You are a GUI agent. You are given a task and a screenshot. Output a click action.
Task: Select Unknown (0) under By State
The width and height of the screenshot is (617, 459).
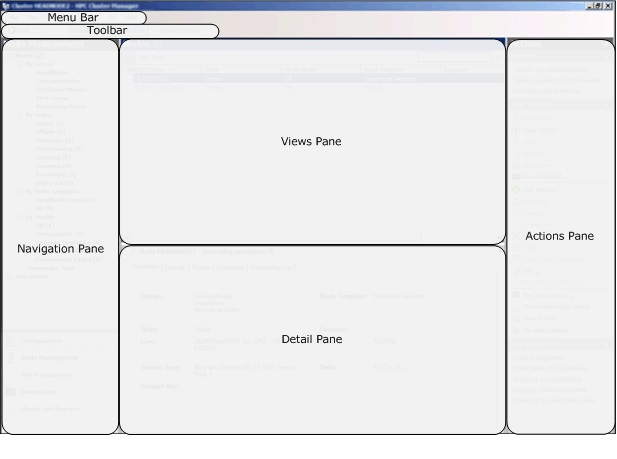pyautogui.click(x=54, y=140)
